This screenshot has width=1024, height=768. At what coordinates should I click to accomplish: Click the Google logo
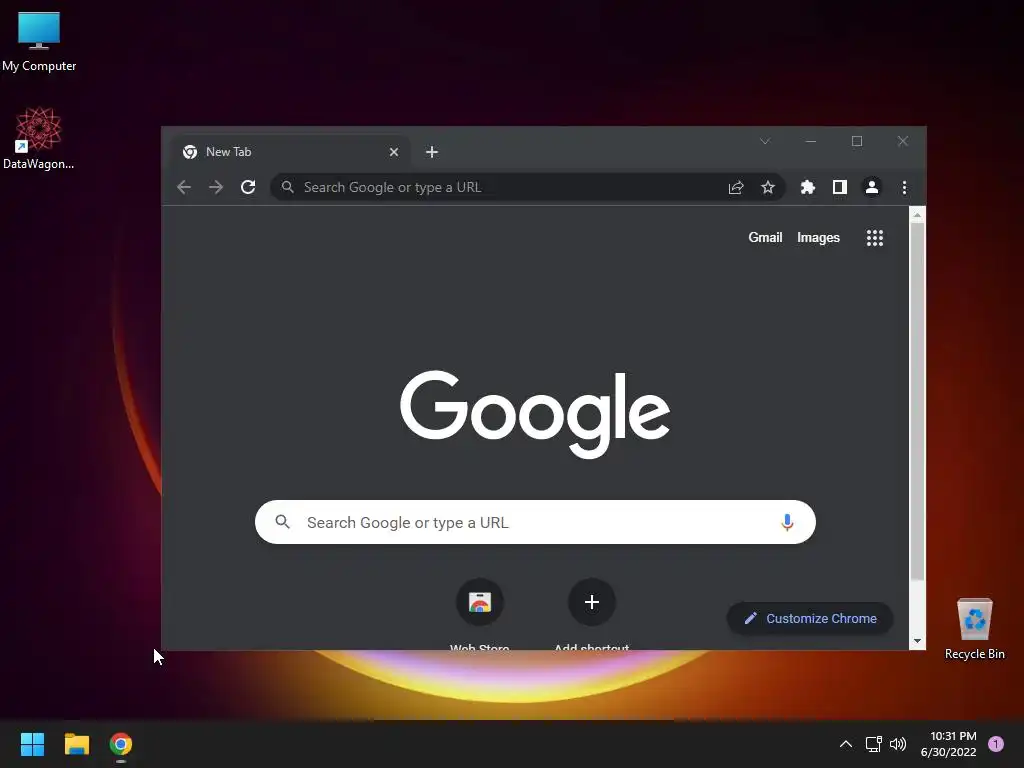535,413
